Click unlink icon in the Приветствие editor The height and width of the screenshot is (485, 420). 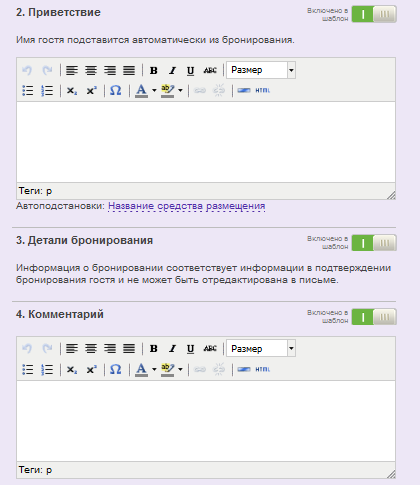coord(219,90)
